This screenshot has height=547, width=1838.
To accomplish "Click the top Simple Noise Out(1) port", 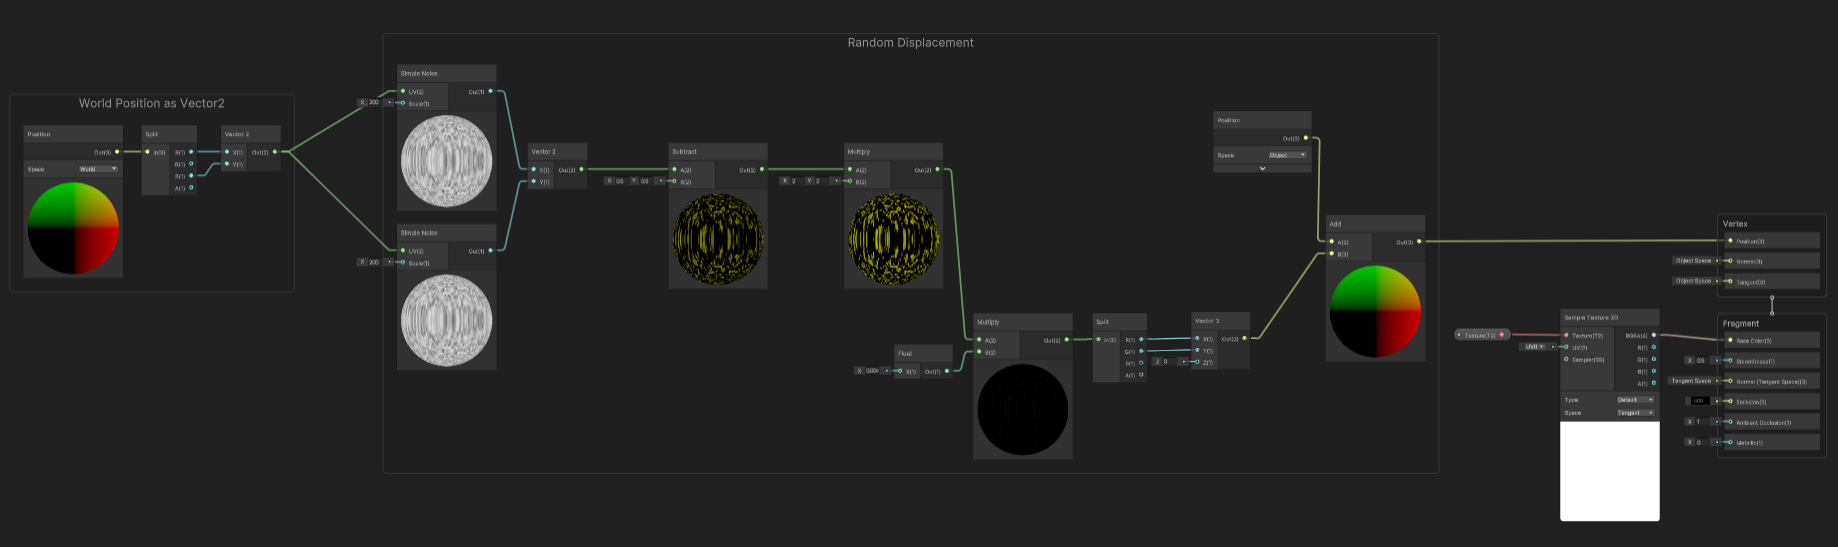I will pos(490,91).
